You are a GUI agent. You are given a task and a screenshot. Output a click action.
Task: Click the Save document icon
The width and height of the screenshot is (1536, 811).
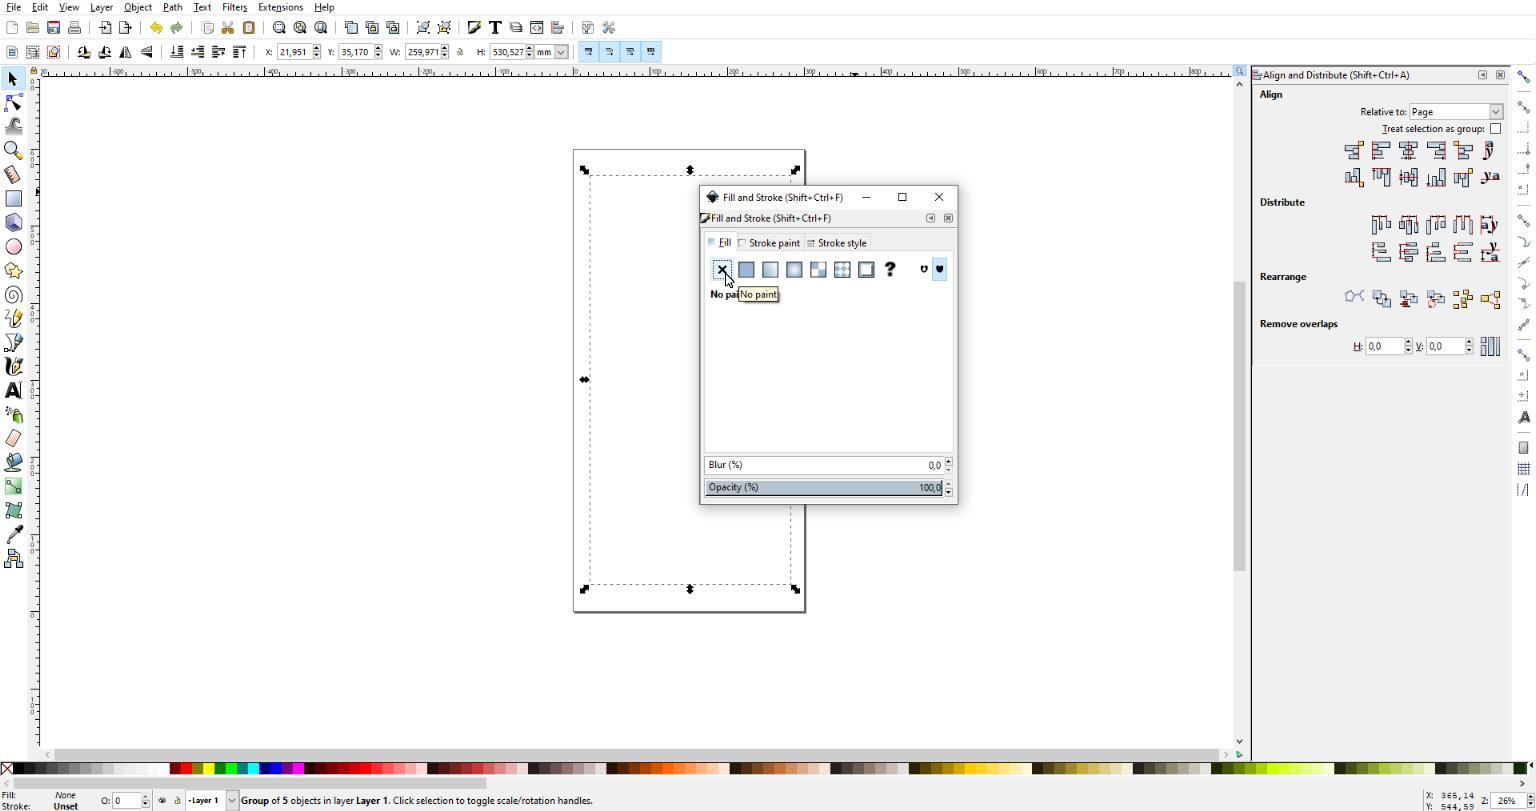click(x=53, y=28)
